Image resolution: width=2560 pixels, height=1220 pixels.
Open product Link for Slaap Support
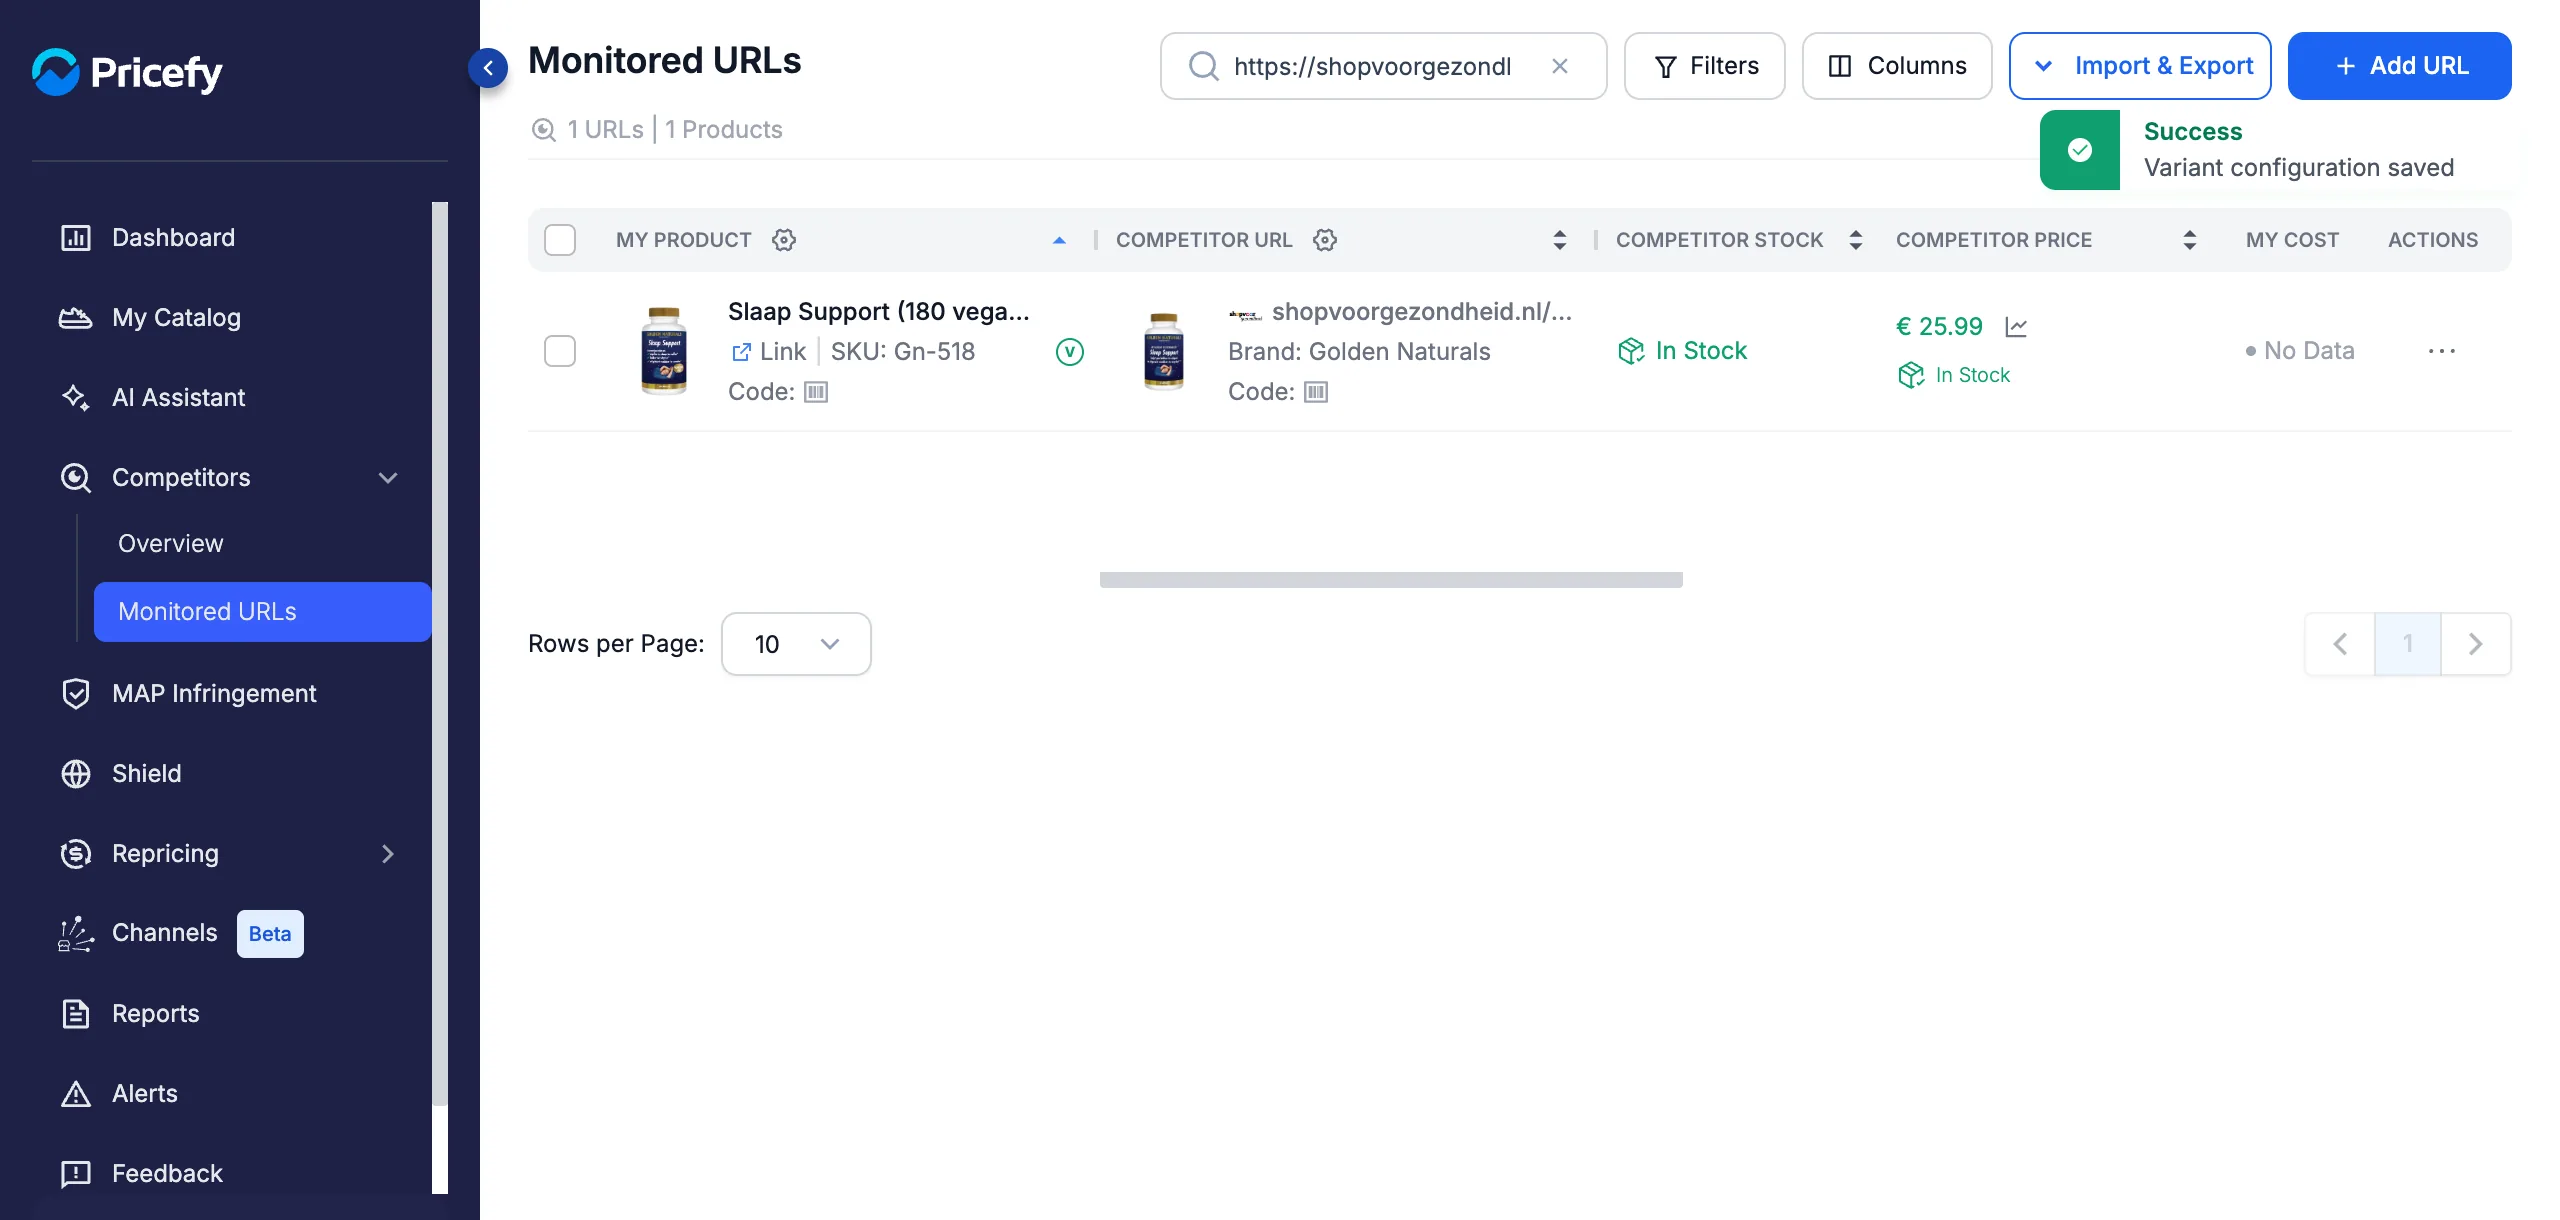point(768,352)
